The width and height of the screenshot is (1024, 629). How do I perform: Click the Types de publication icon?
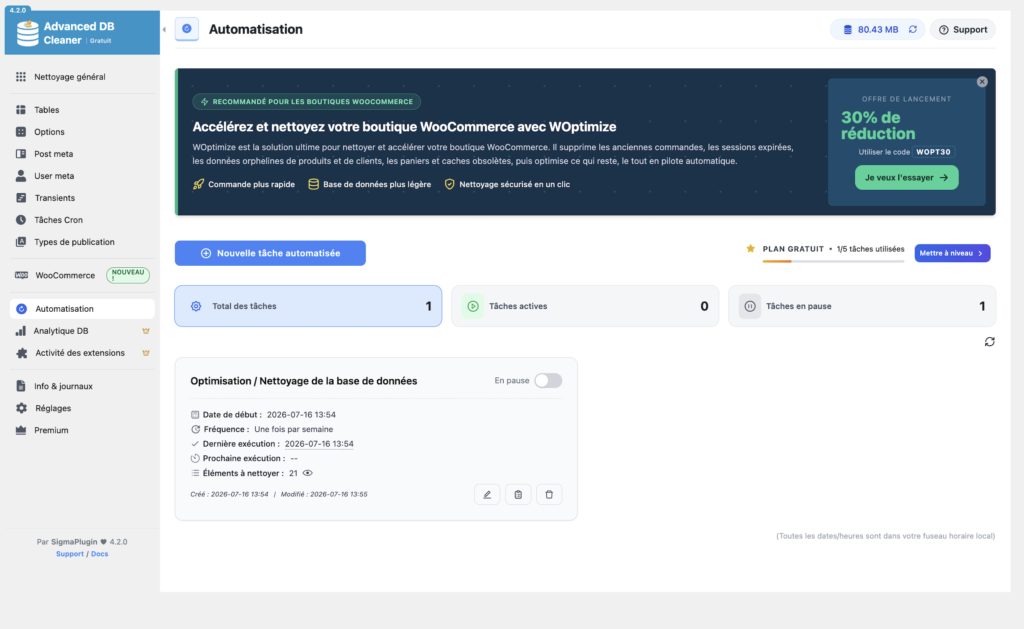pos(21,242)
